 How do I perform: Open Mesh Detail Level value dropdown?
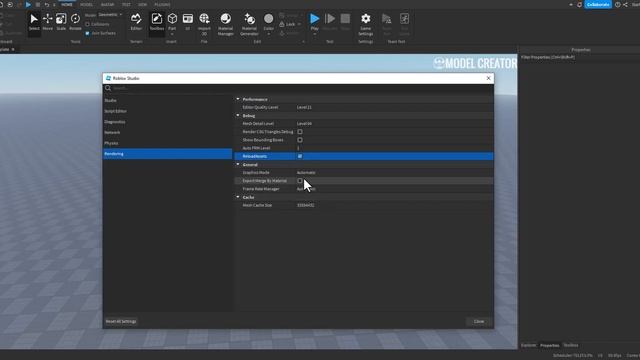[394, 124]
